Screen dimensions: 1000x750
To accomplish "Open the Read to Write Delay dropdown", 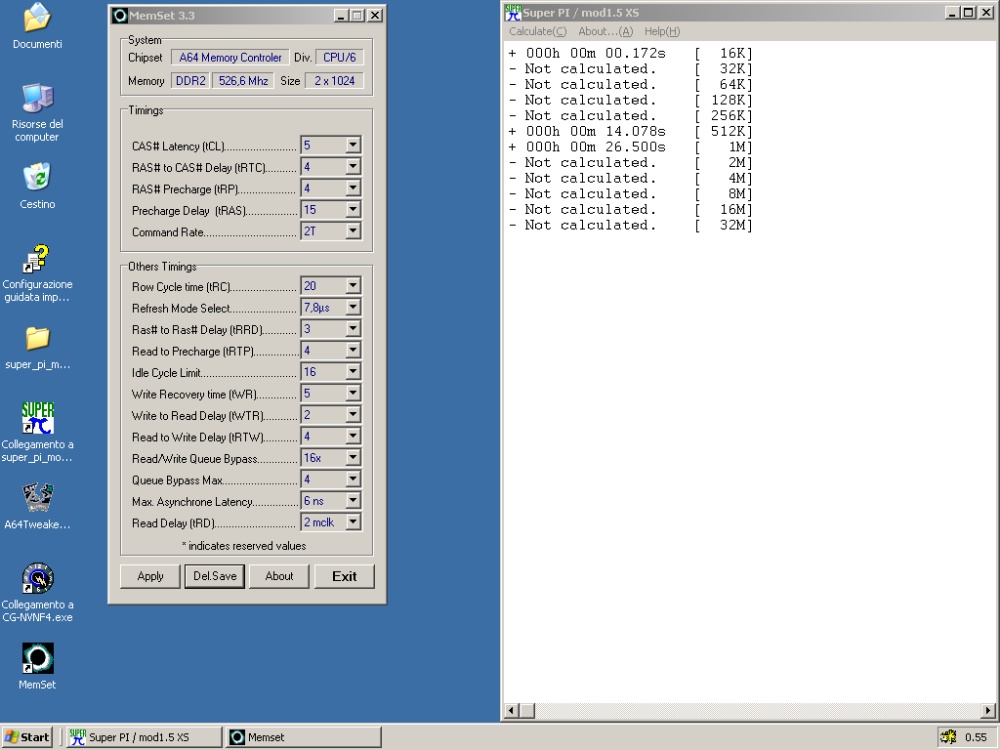I will 353,436.
